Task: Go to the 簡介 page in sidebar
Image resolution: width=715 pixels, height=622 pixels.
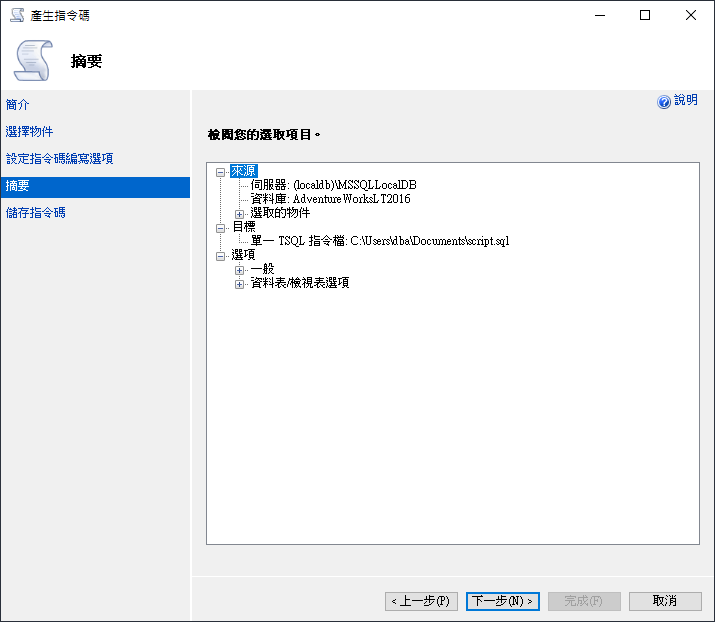Action: (x=18, y=105)
